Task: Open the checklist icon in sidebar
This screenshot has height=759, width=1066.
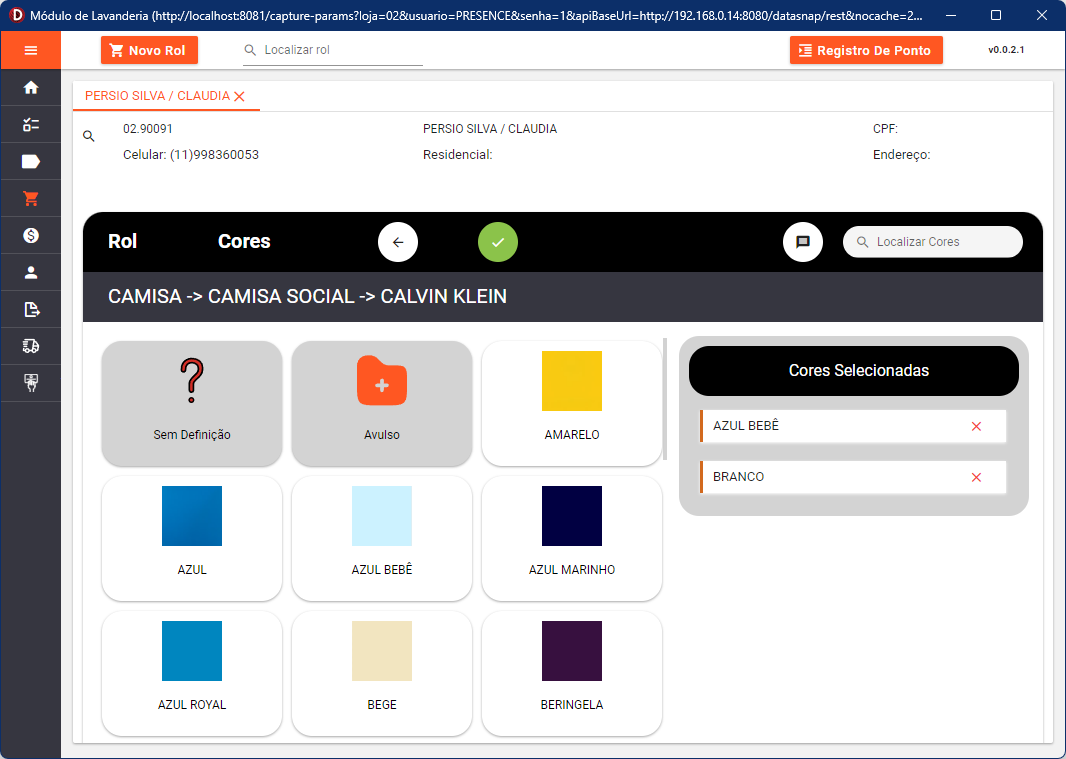Action: [x=31, y=124]
